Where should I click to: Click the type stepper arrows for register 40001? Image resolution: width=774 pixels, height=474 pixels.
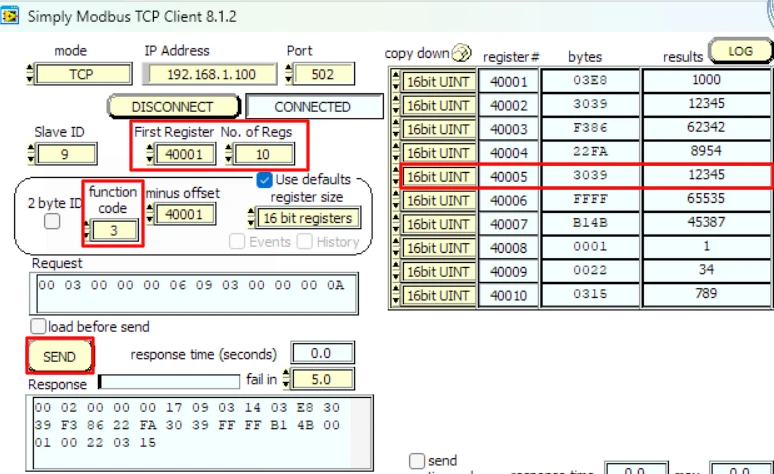point(395,81)
